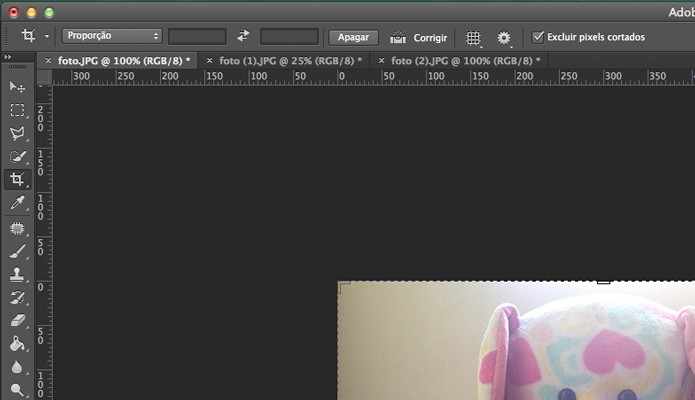Minimize the Photoshop window with yellow button
Screen dimensions: 695x400
pos(31,12)
